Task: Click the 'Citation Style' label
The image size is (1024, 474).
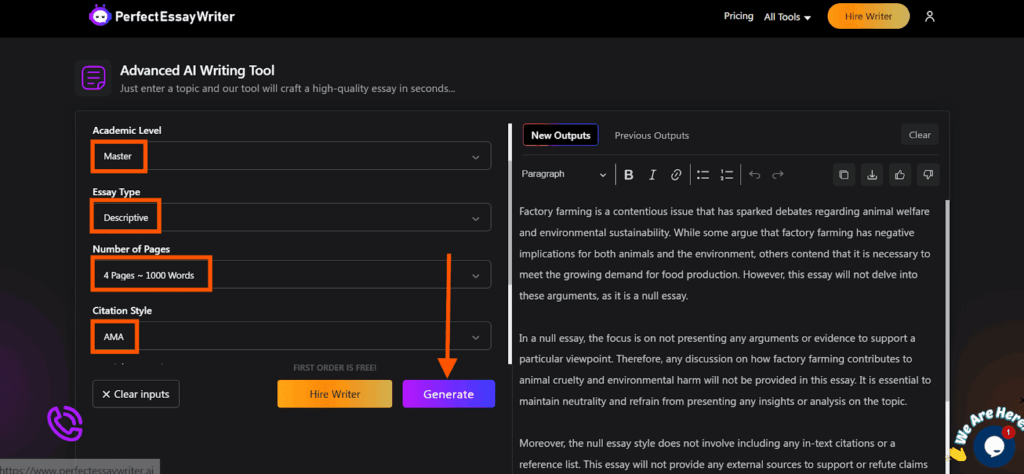Action: pos(121,311)
